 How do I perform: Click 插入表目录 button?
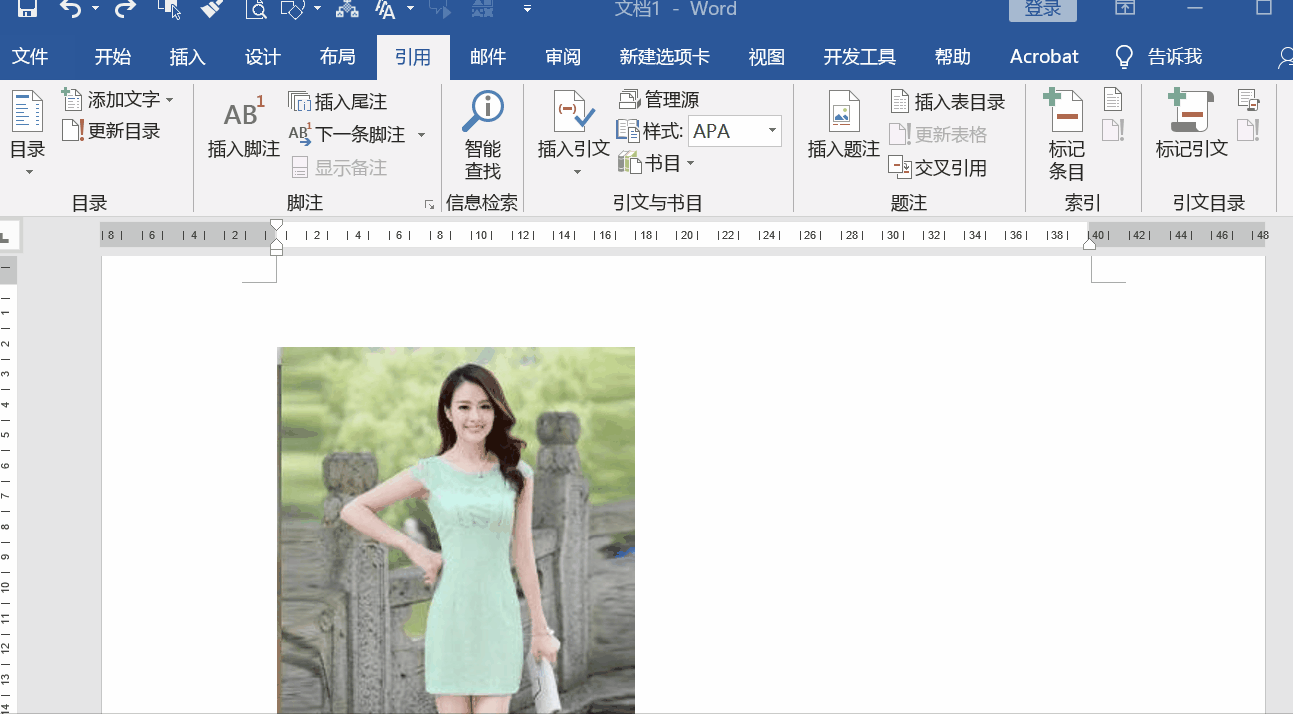[948, 101]
